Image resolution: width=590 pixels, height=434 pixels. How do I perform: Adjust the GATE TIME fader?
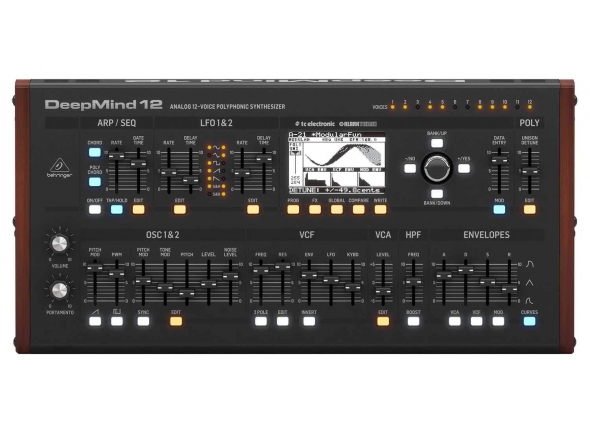click(x=138, y=163)
